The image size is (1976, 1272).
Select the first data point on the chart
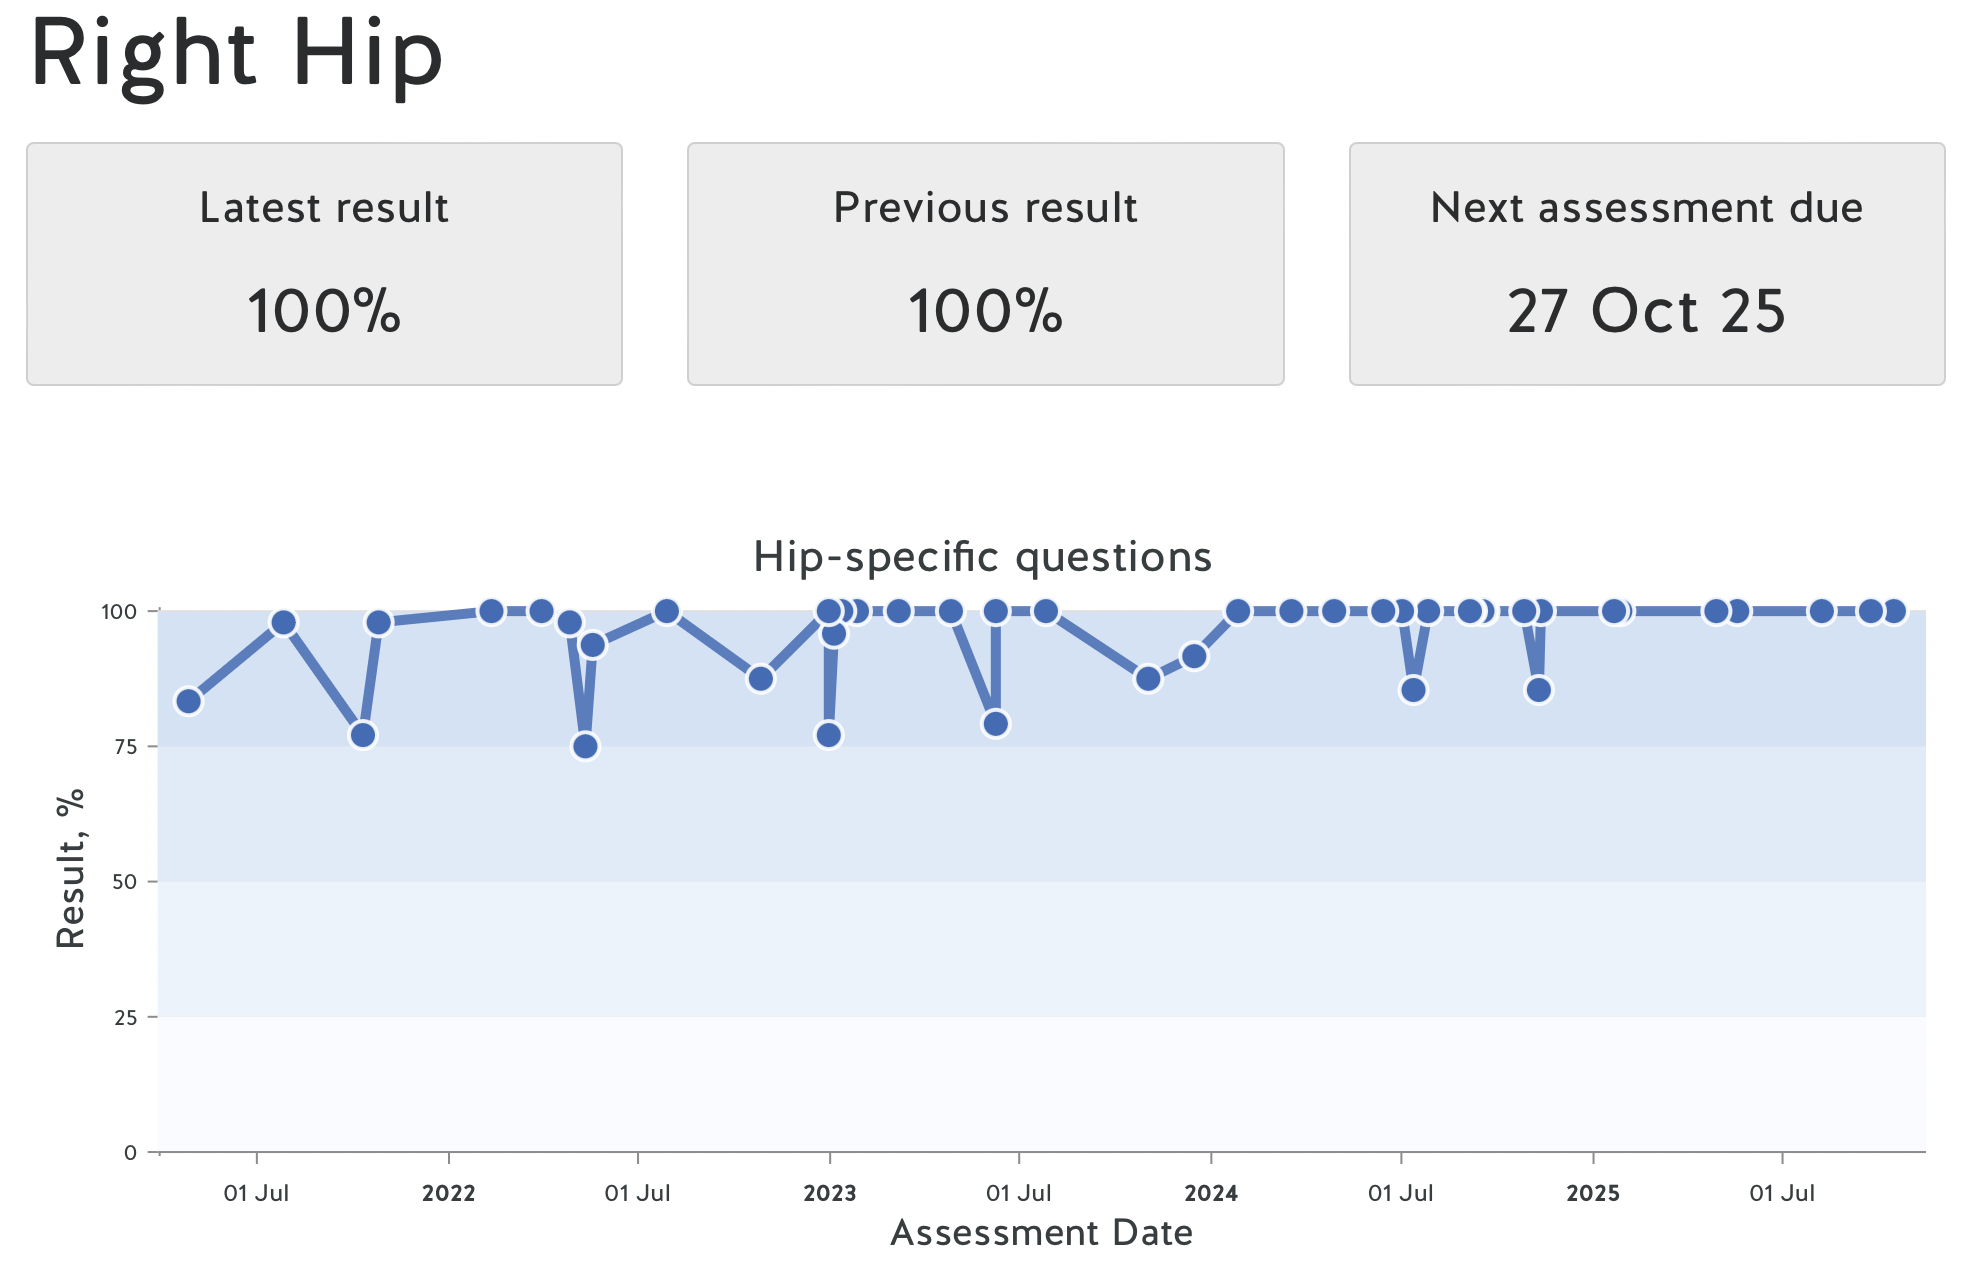(x=188, y=701)
